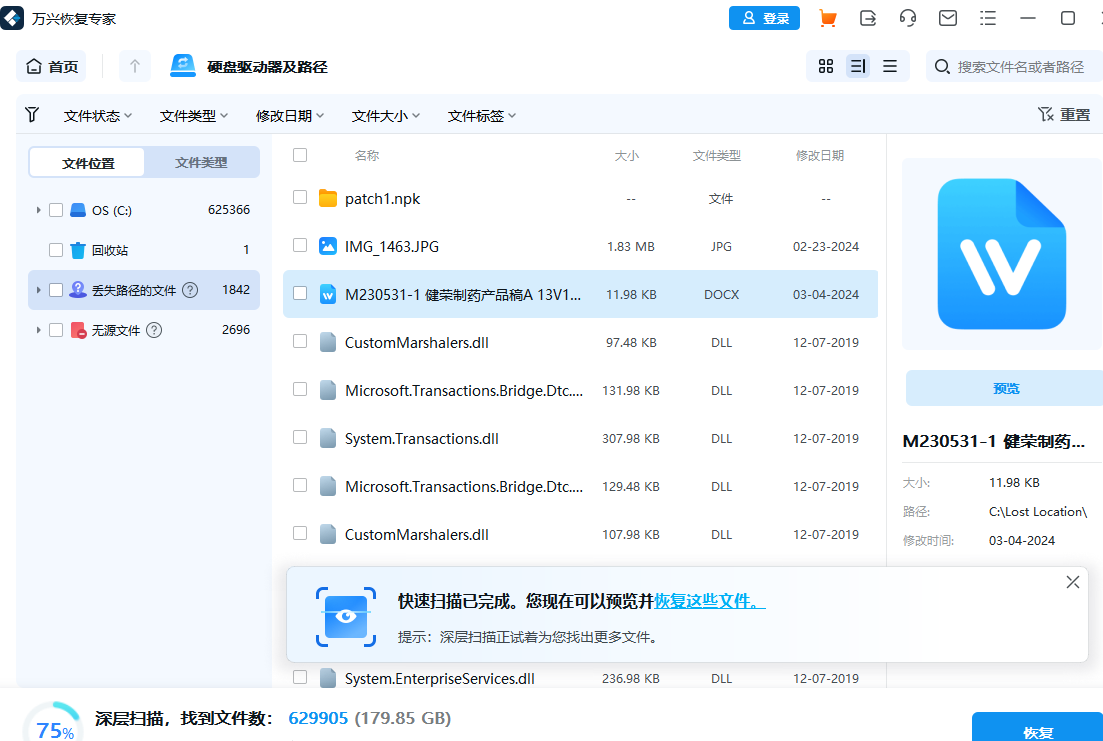Image resolution: width=1103 pixels, height=741 pixels.
Task: Check the checkbox next to IMG_1463.JPG
Action: [299, 245]
